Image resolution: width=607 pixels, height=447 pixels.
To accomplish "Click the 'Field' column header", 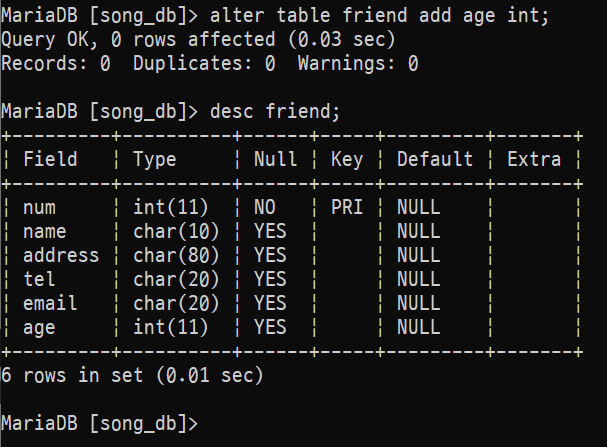I will point(50,159).
